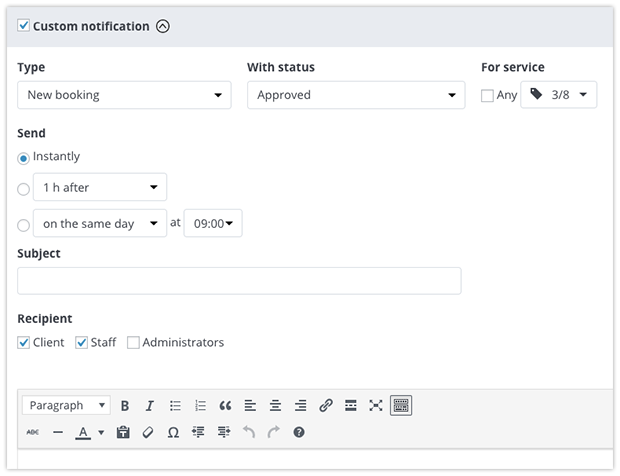
Task: Open the text color picker arrow
Action: click(101, 433)
